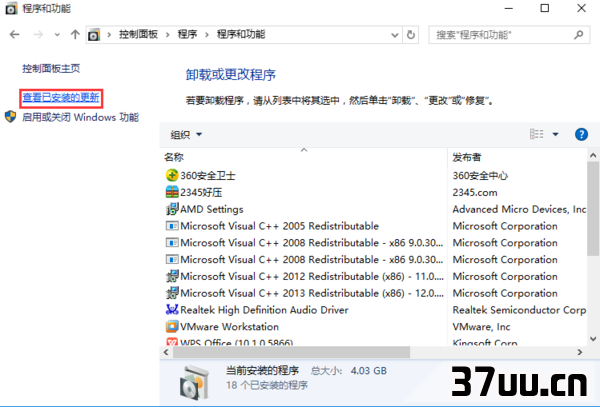The width and height of the screenshot is (600, 407).
Task: Select Realtek High Definition Audio Driver text
Action: (x=264, y=310)
